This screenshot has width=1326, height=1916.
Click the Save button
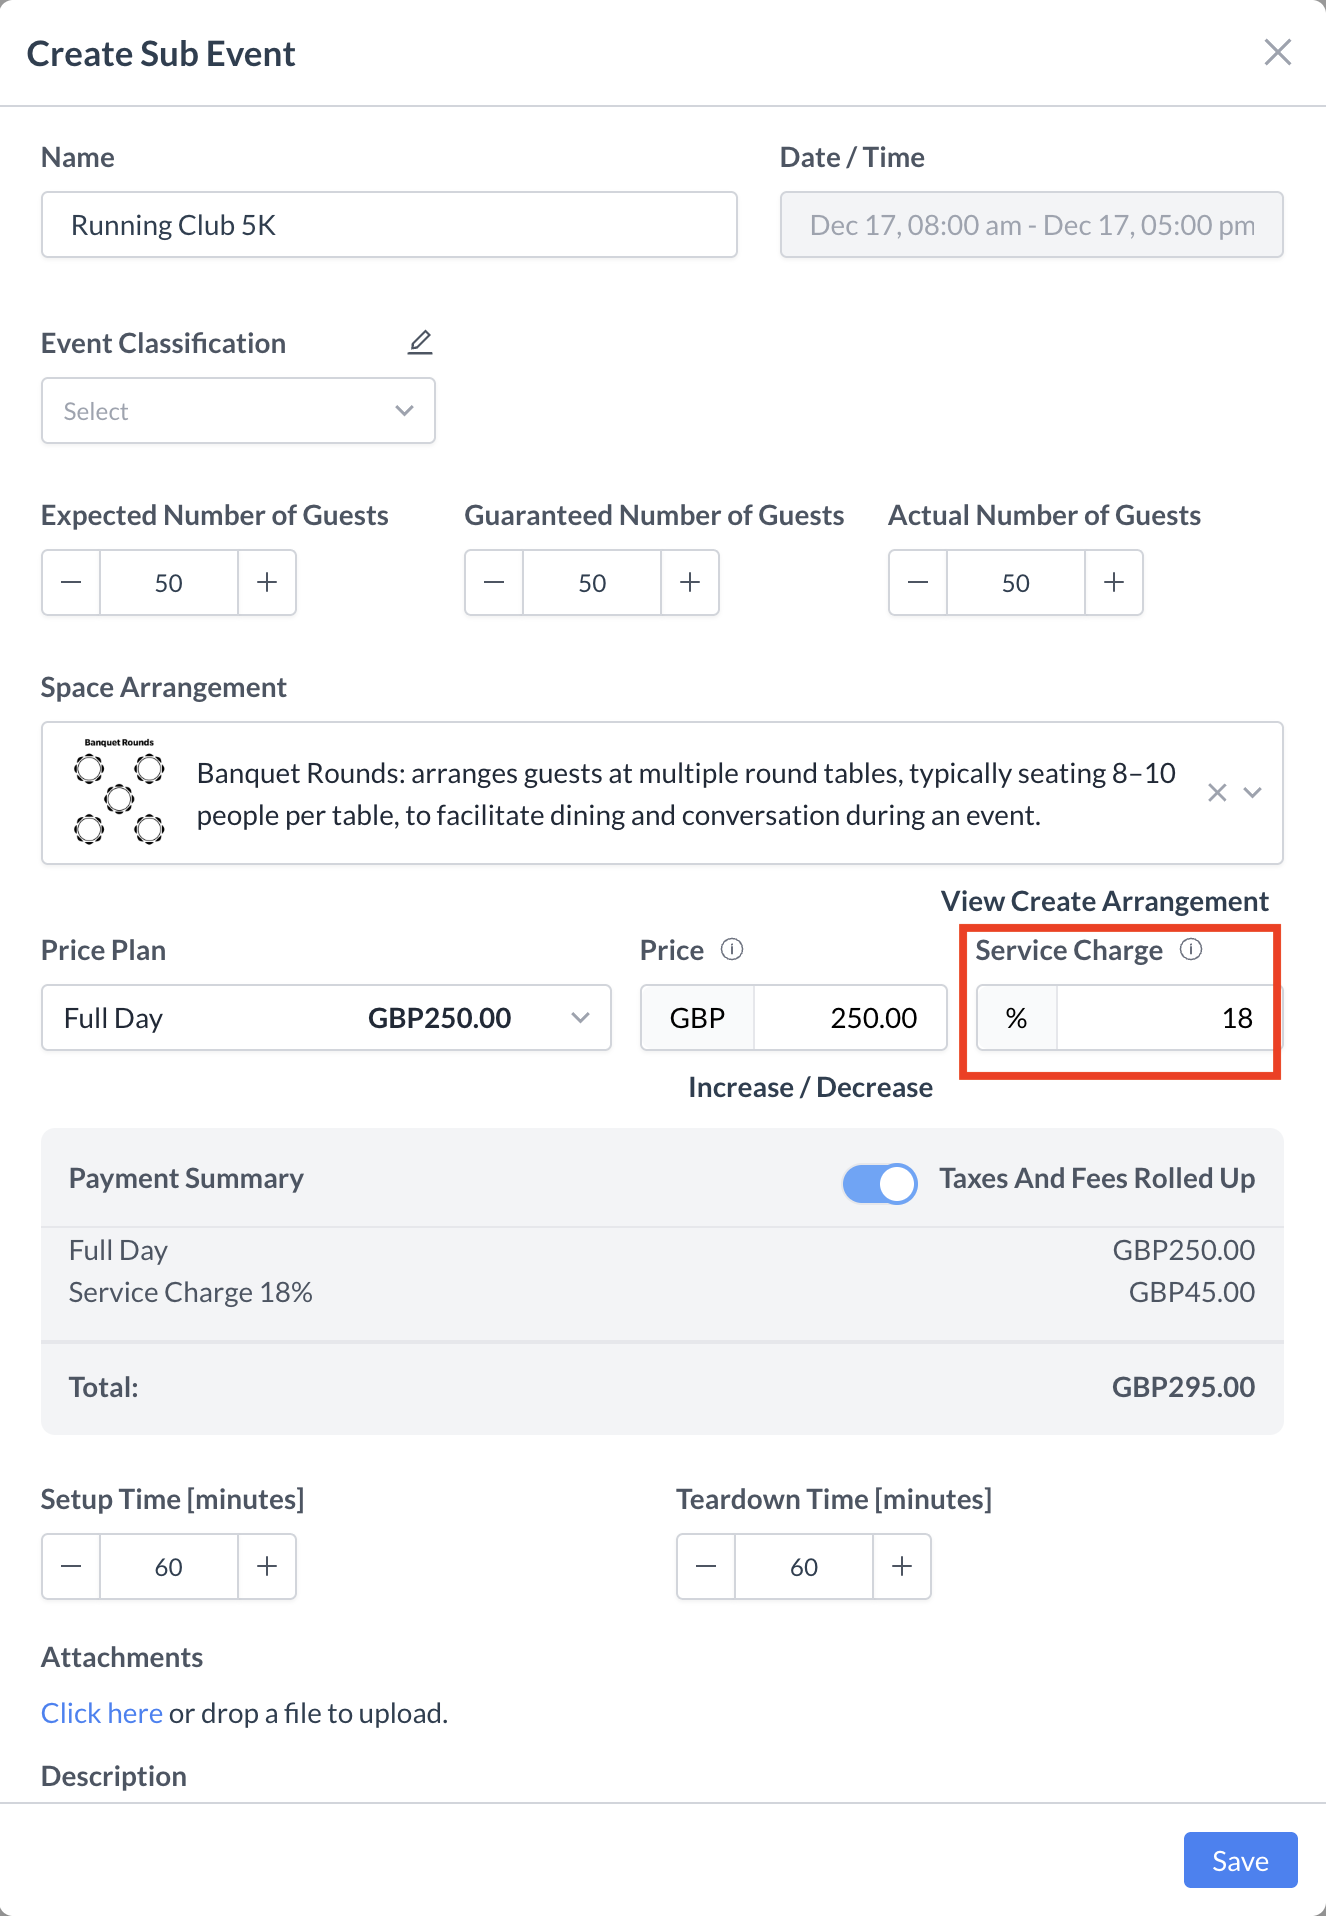click(x=1240, y=1860)
